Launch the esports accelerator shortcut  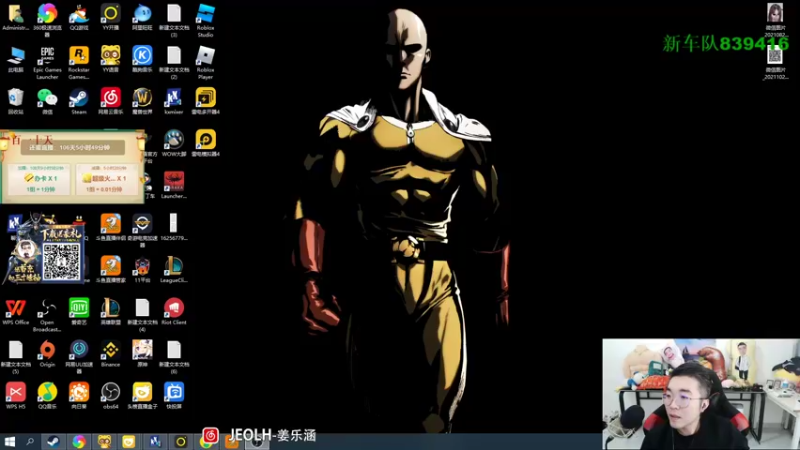pos(142,231)
